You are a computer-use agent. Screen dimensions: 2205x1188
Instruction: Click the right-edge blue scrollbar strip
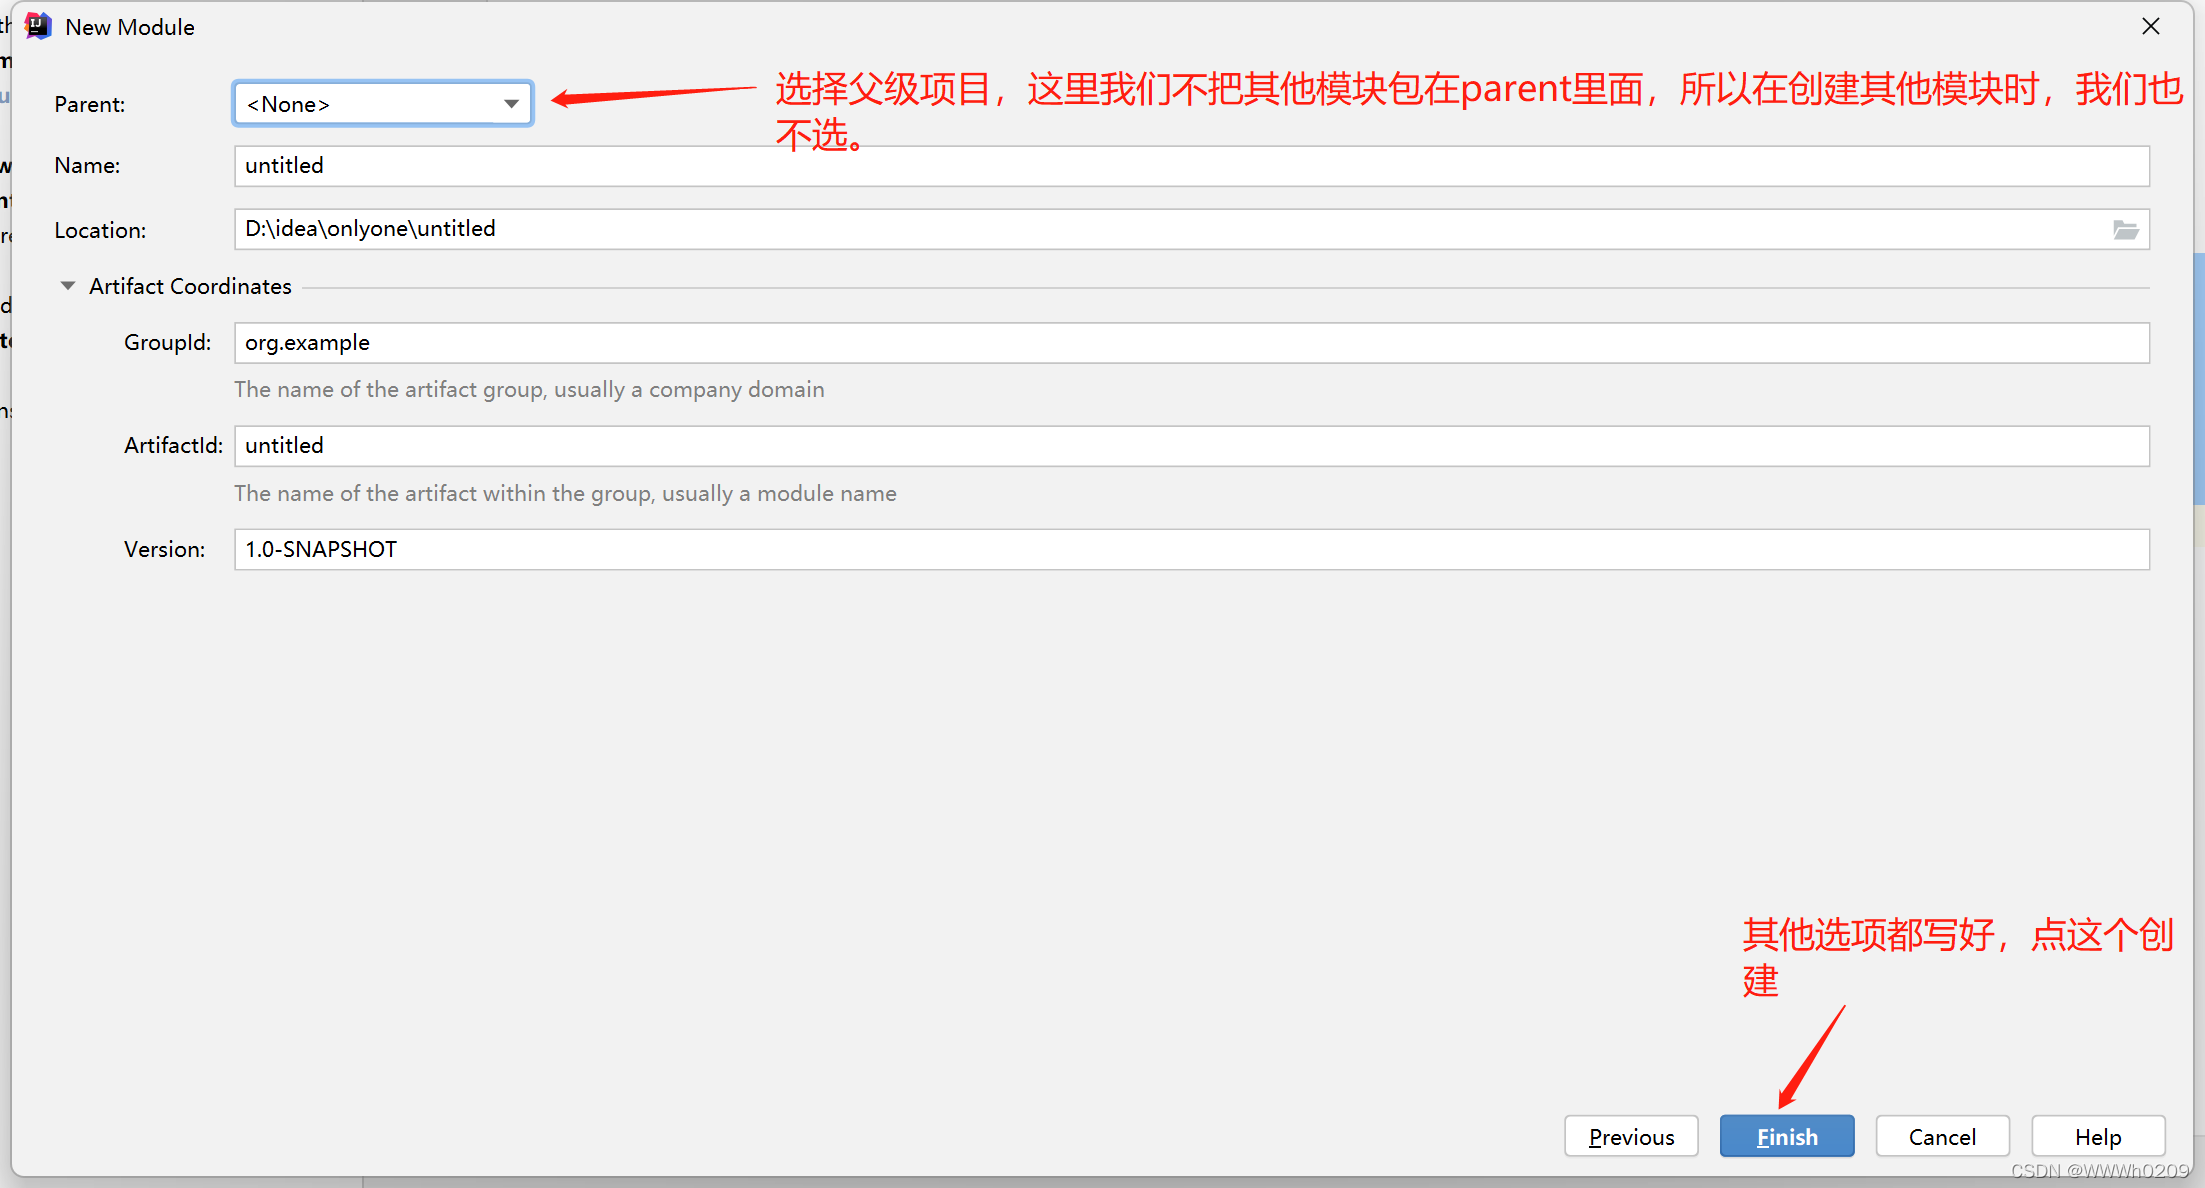pyautogui.click(x=2199, y=380)
